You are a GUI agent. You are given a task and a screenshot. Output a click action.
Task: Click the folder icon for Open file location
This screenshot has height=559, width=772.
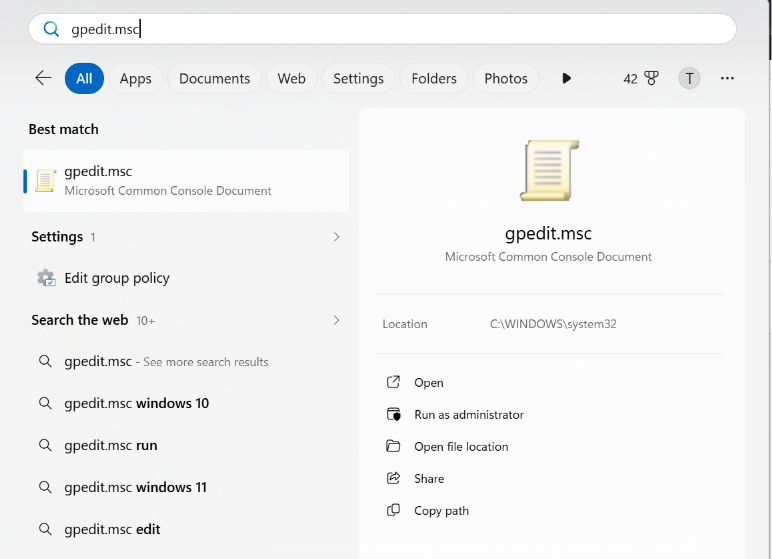tap(393, 446)
